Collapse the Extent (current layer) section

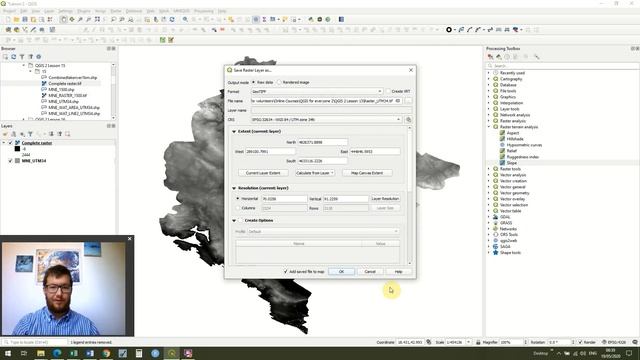click(234, 131)
